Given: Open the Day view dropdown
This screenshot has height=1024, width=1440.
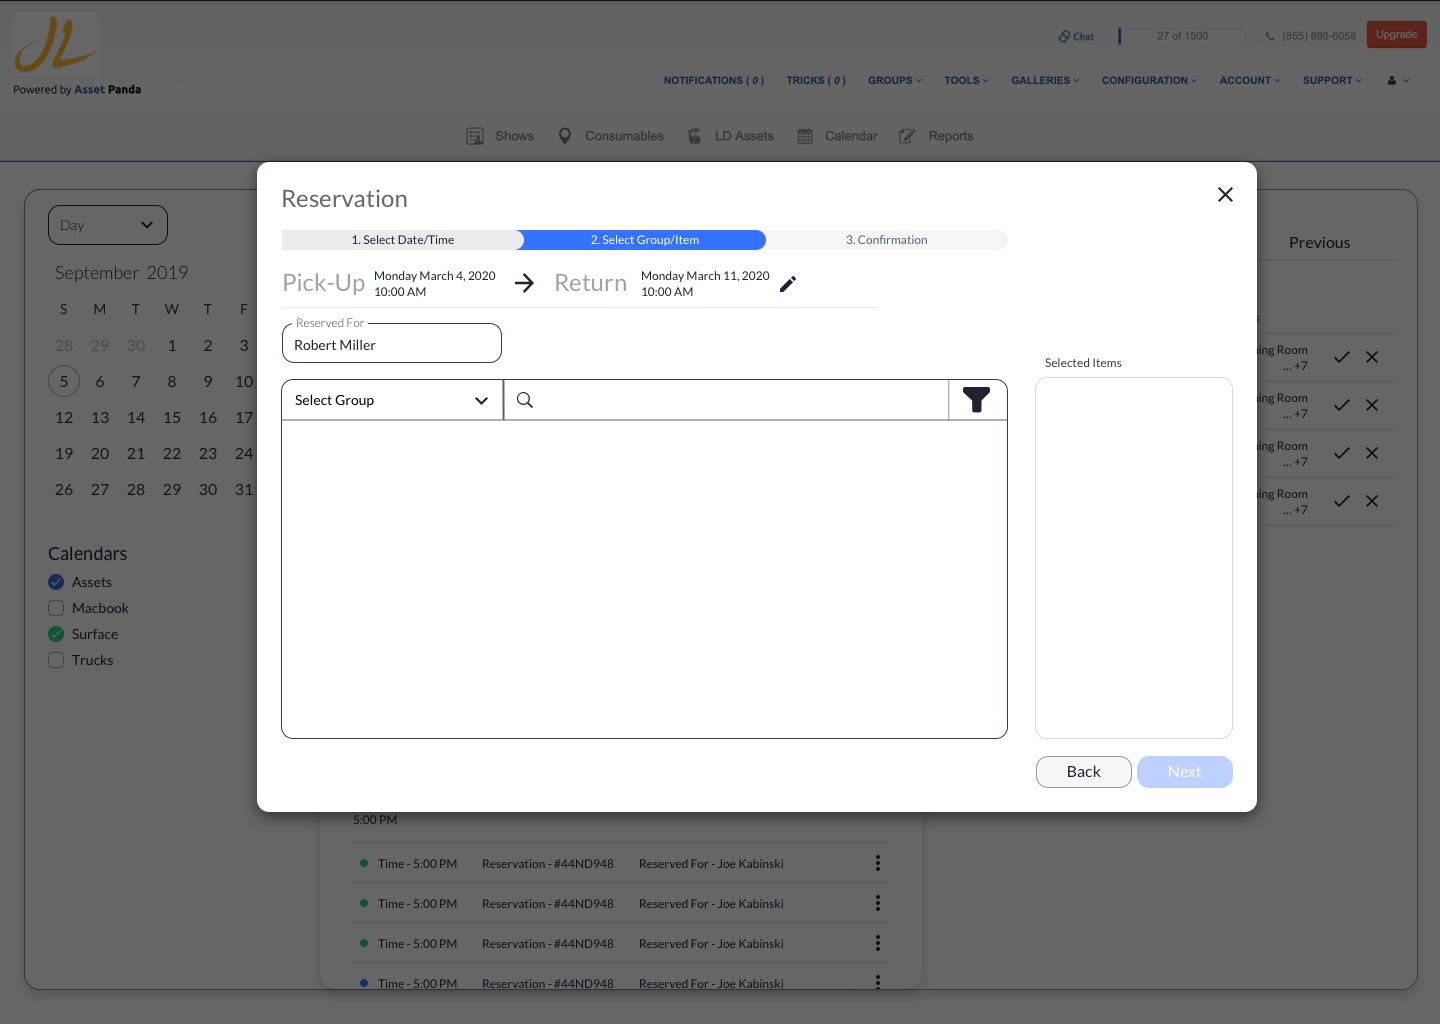Looking at the screenshot, I should (108, 225).
